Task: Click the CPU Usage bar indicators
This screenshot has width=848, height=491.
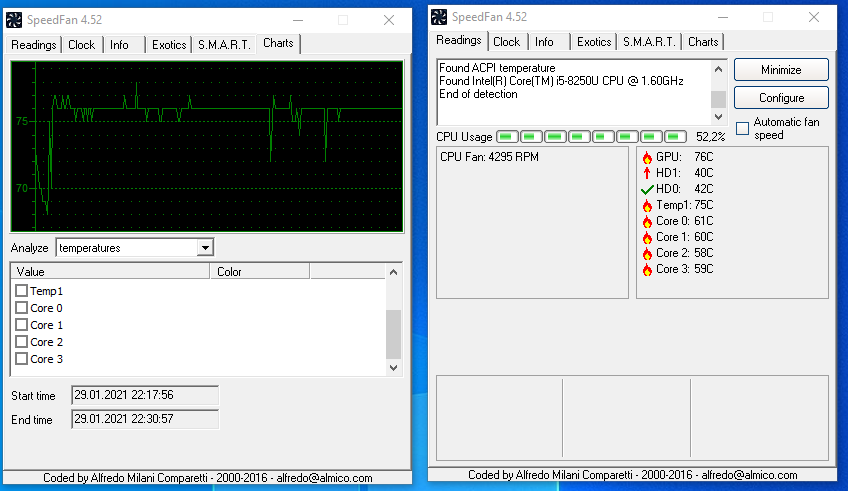Action: (x=591, y=137)
